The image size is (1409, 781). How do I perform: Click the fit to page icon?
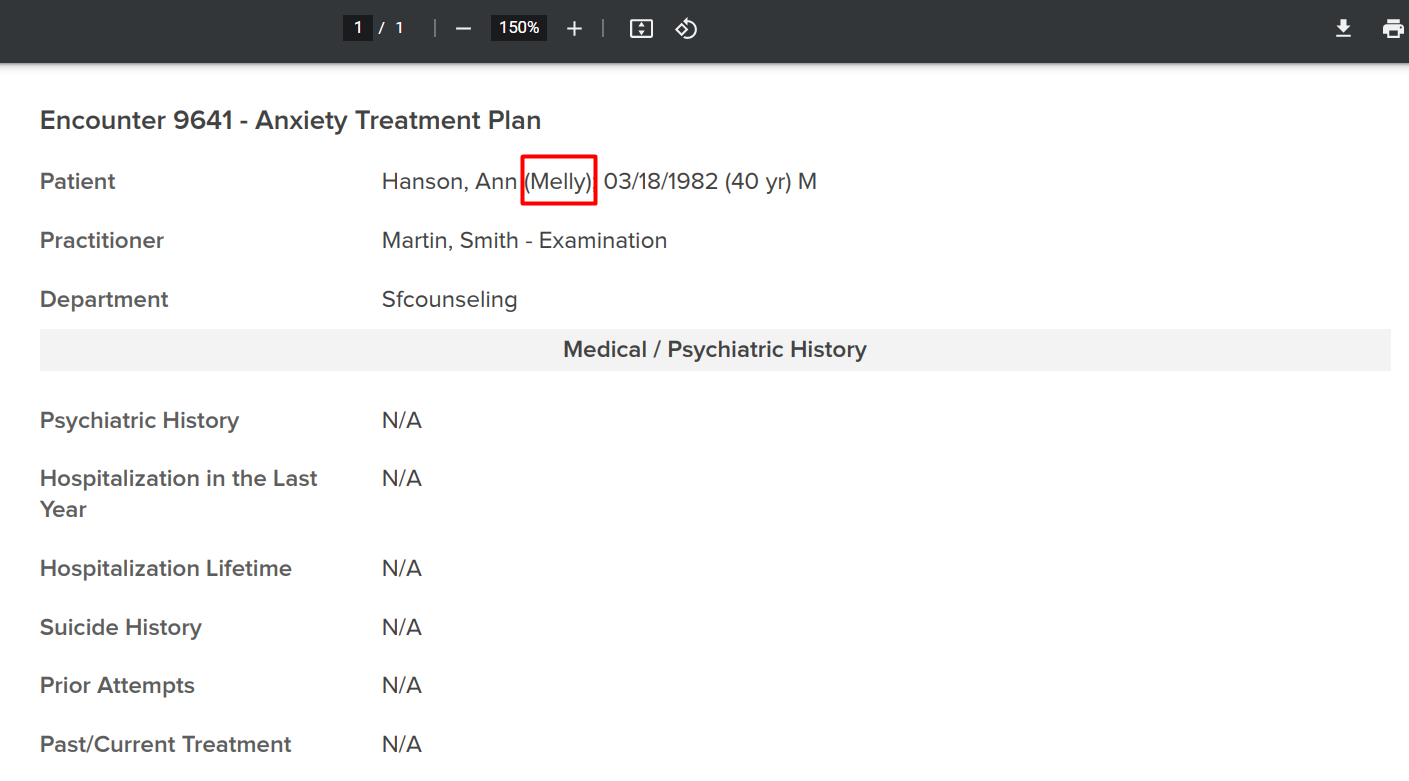pyautogui.click(x=641, y=29)
